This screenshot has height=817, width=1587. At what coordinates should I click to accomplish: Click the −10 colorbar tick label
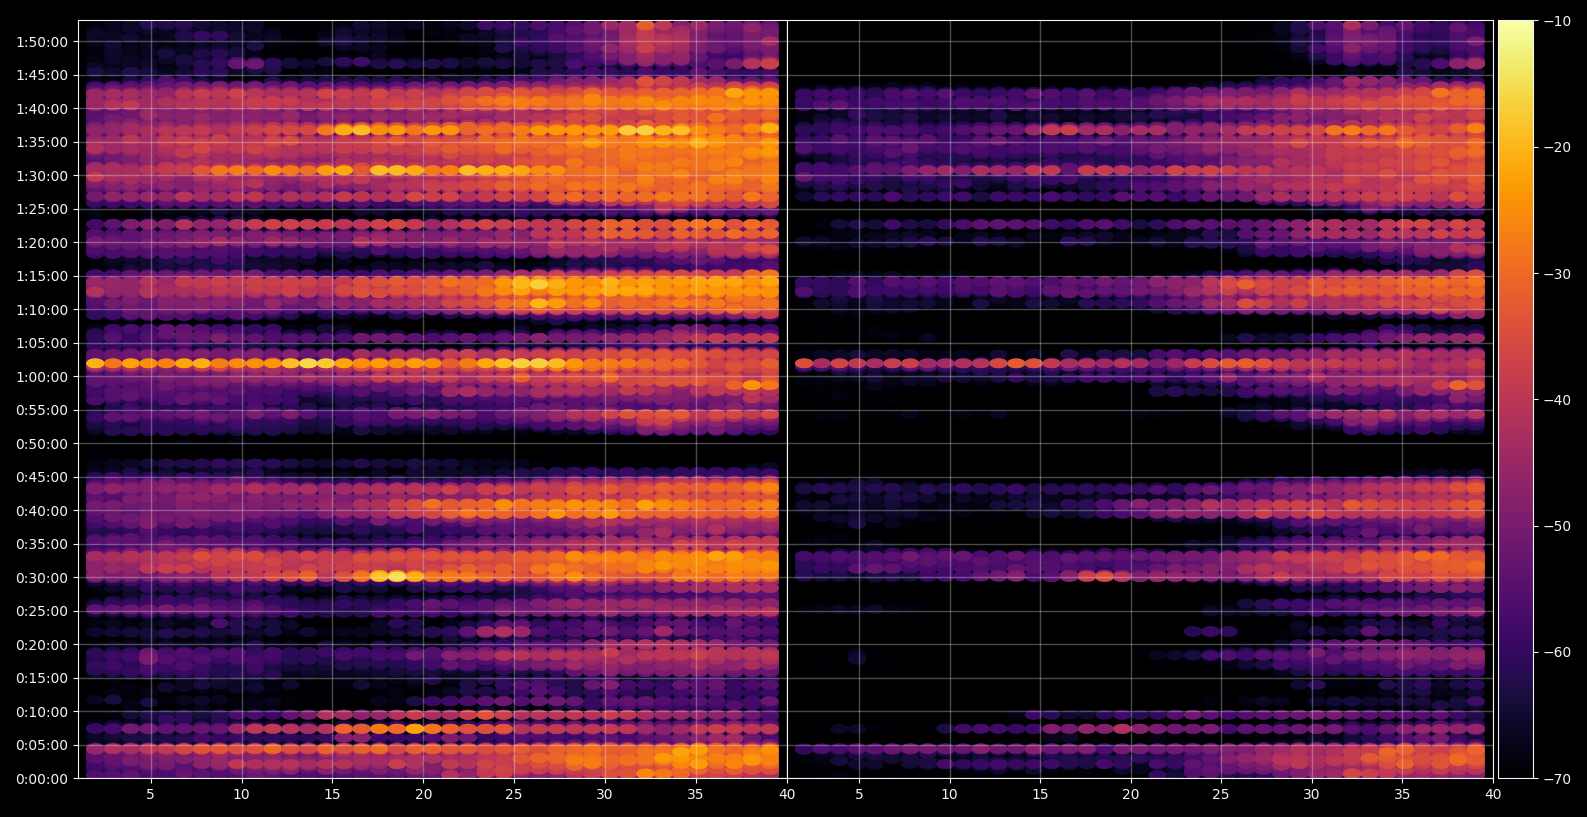pyautogui.click(x=1557, y=21)
